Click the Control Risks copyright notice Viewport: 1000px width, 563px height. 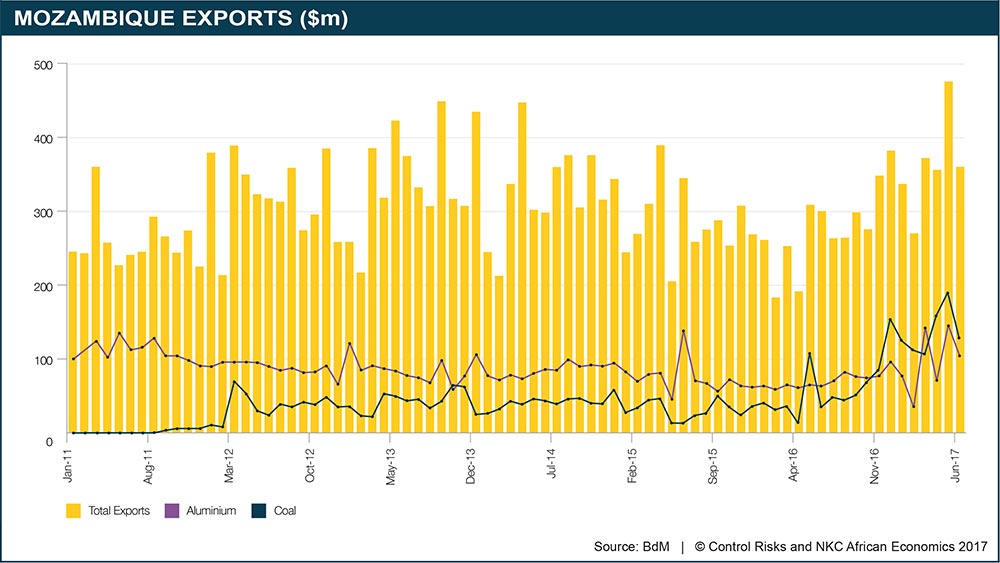[840, 546]
